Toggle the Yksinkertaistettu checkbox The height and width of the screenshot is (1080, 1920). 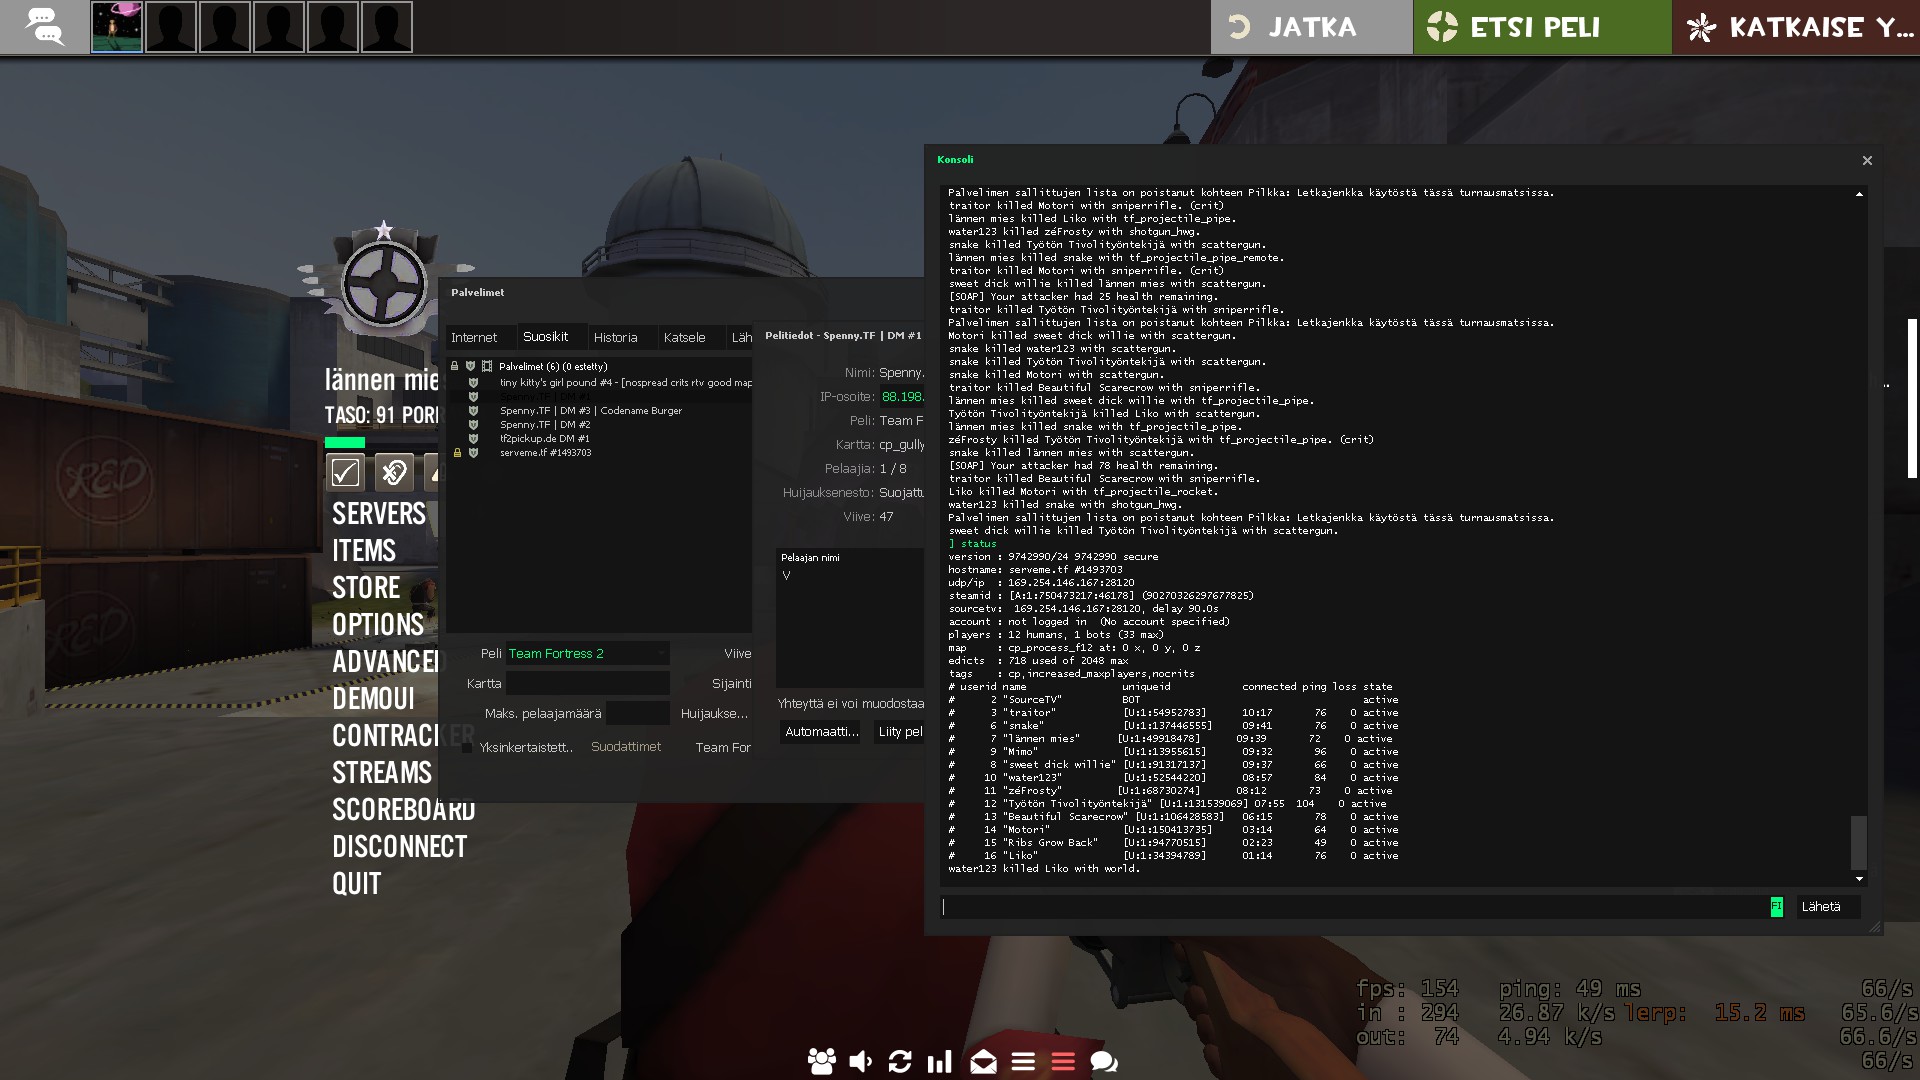point(466,748)
